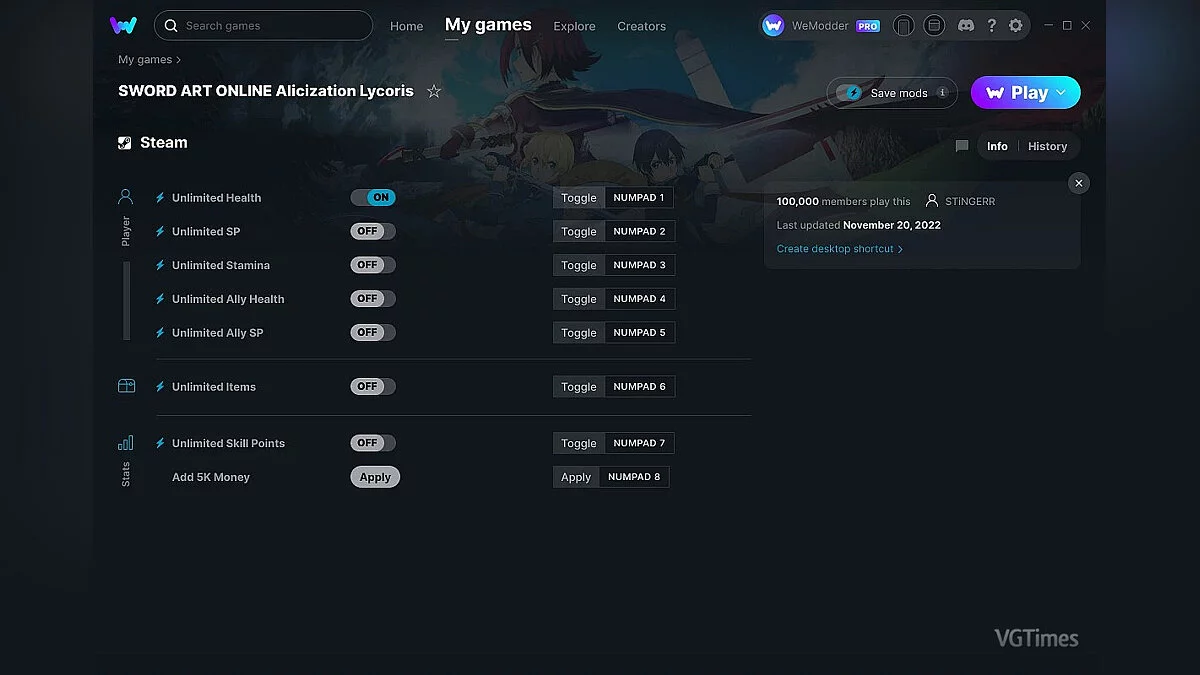Click lightning icon beside Unlimited Skill Points
The image size is (1200, 675).
pyautogui.click(x=160, y=443)
